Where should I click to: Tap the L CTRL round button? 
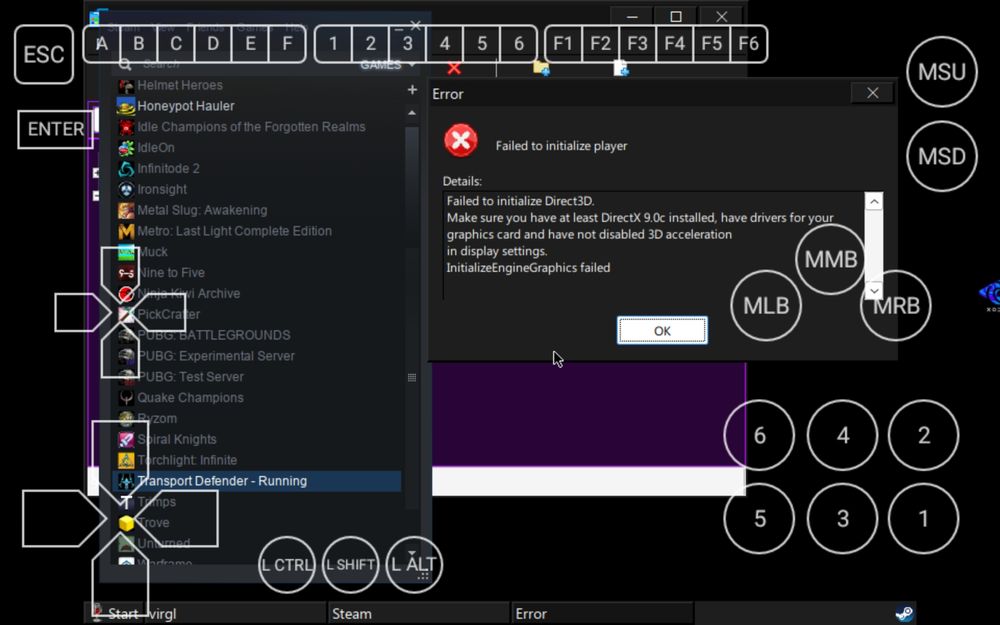[286, 565]
